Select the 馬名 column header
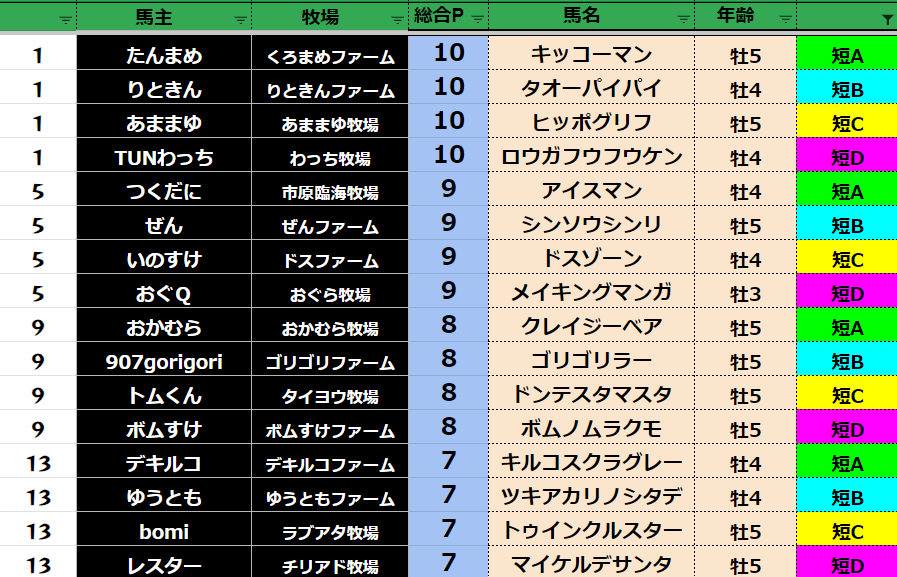The image size is (897, 577). [581, 17]
